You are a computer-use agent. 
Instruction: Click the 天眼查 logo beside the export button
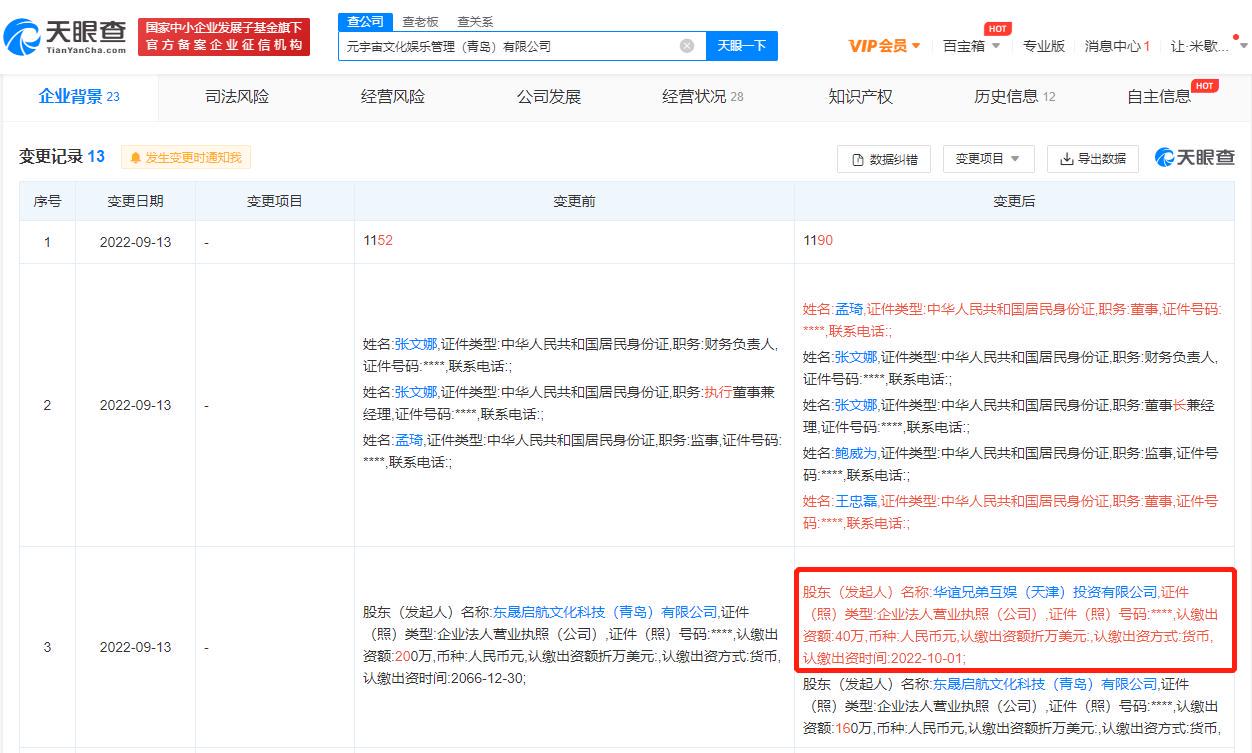click(x=1195, y=158)
